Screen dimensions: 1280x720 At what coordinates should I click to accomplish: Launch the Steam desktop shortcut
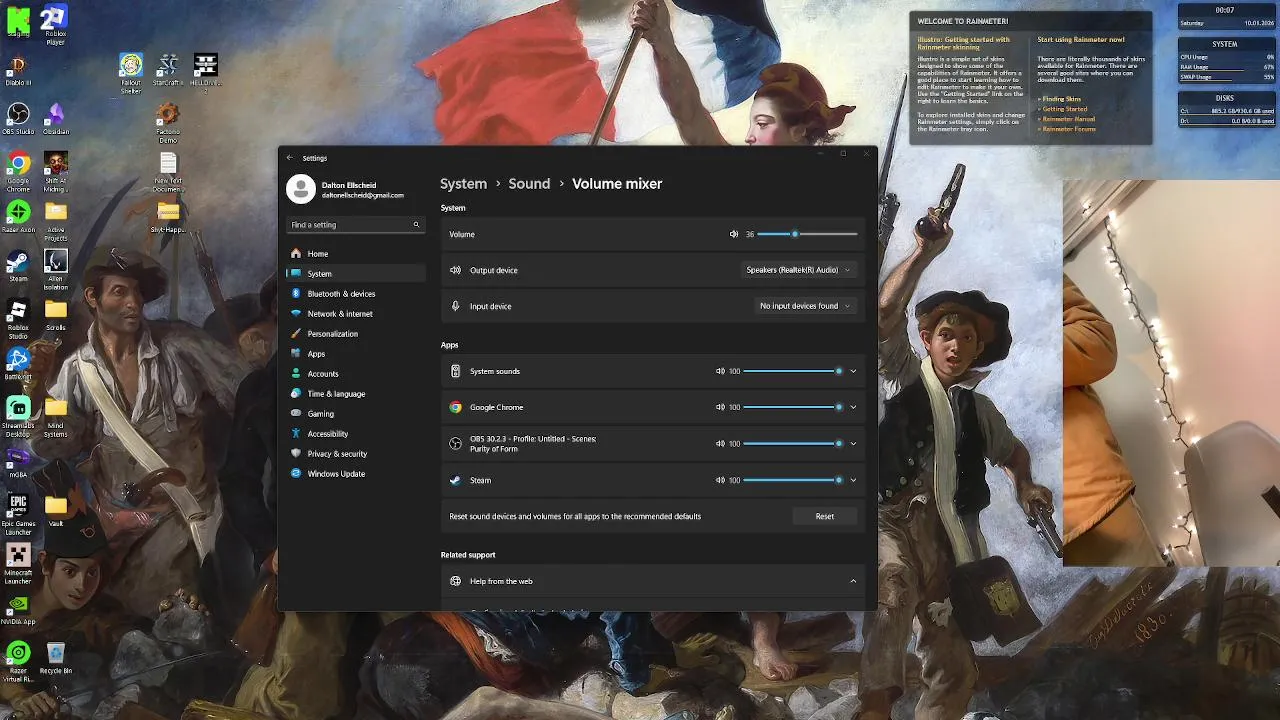pyautogui.click(x=18, y=266)
